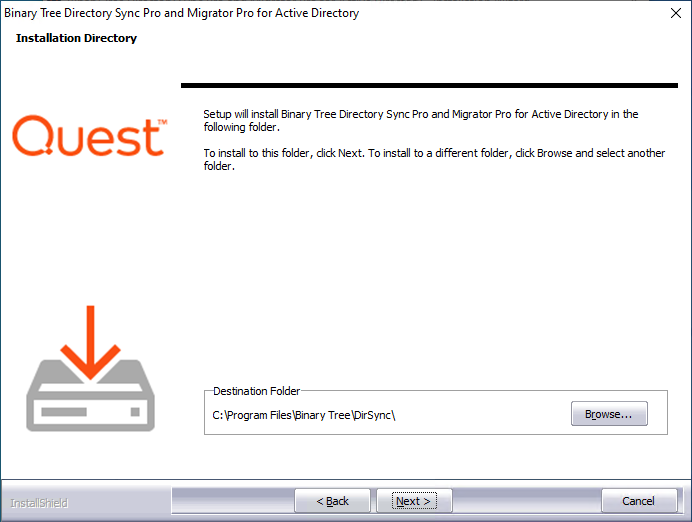Click the small square light on the drive icon
The height and width of the screenshot is (522, 692).
pos(135,412)
